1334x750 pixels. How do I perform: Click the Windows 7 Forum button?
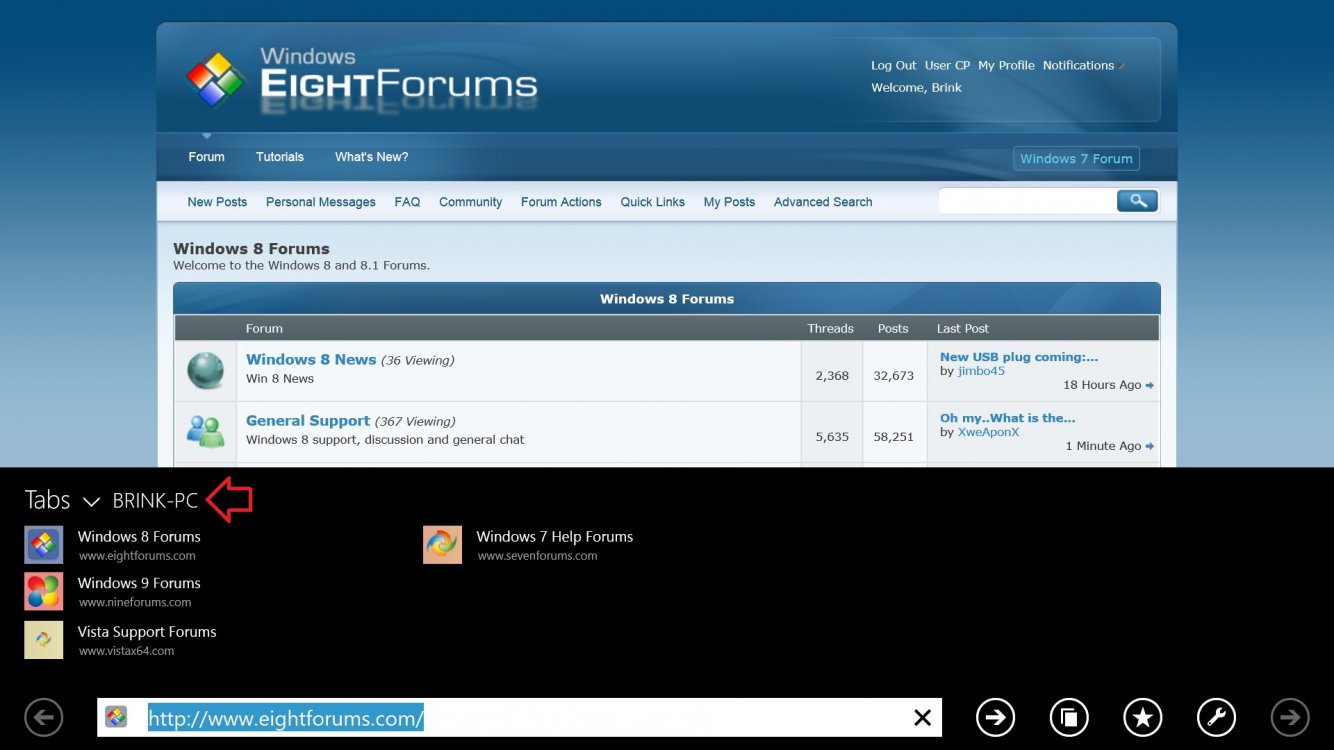click(1076, 159)
